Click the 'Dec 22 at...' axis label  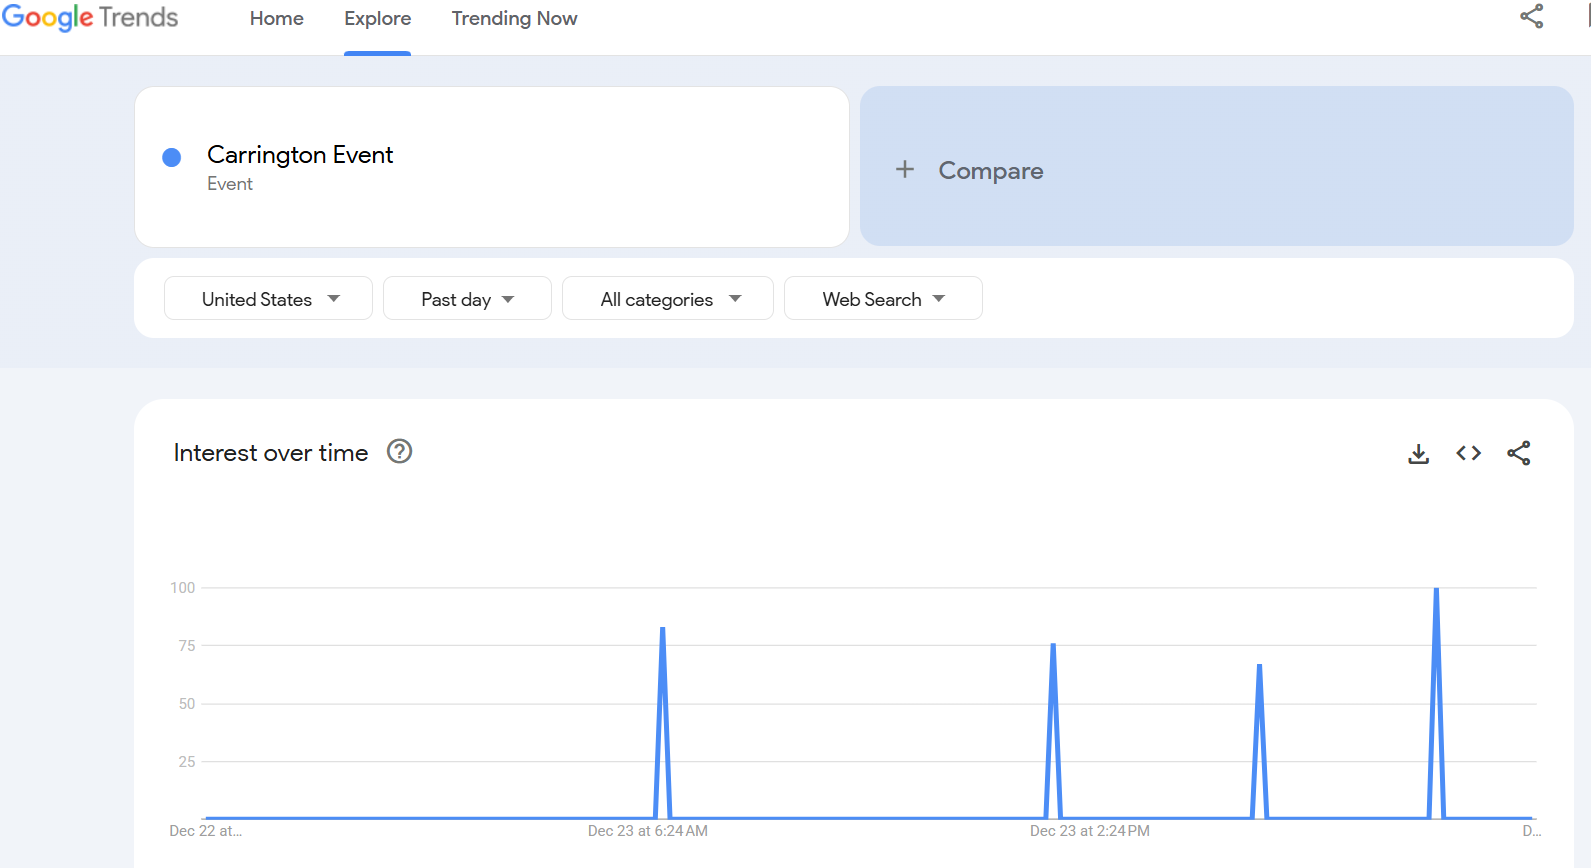pos(206,831)
